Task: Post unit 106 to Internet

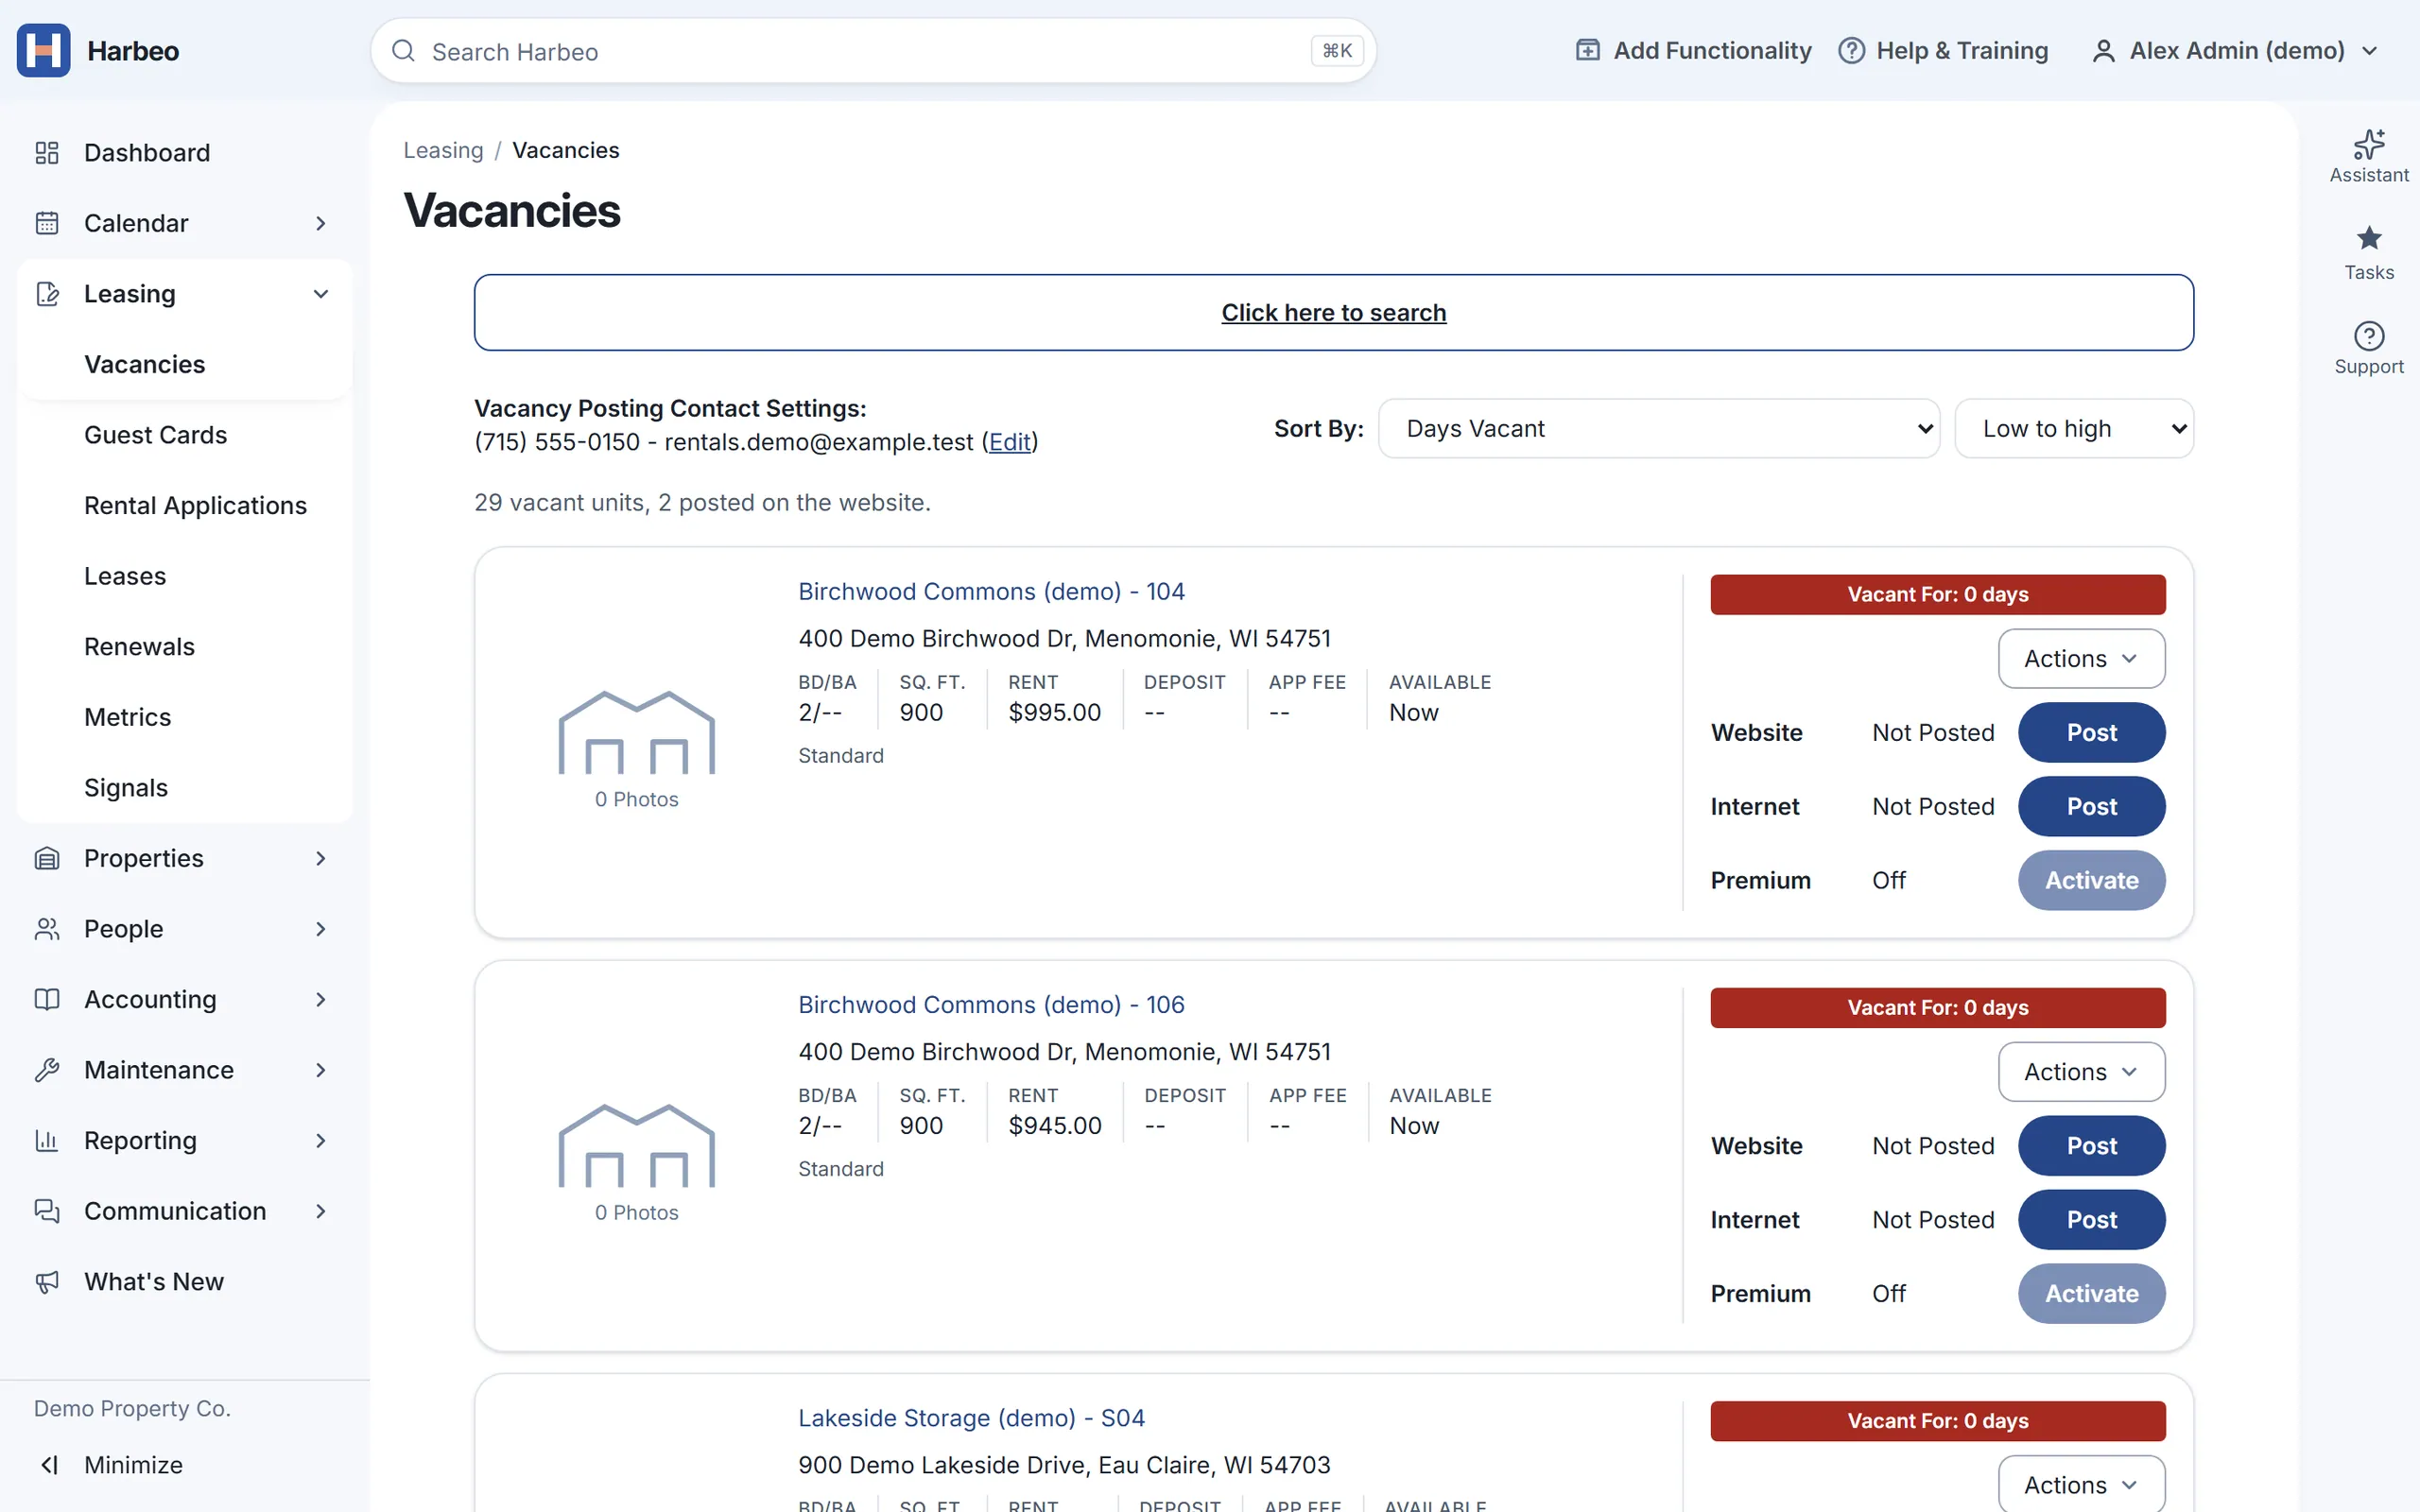Action: 2091,1219
